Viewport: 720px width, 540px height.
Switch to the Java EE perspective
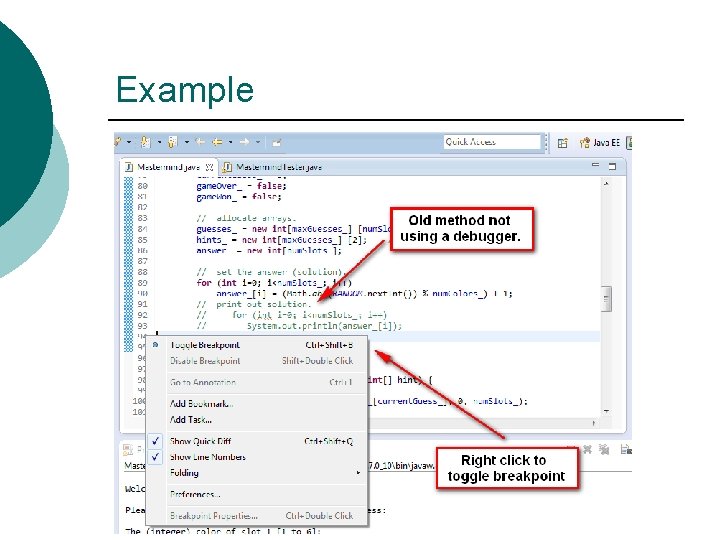pos(600,143)
